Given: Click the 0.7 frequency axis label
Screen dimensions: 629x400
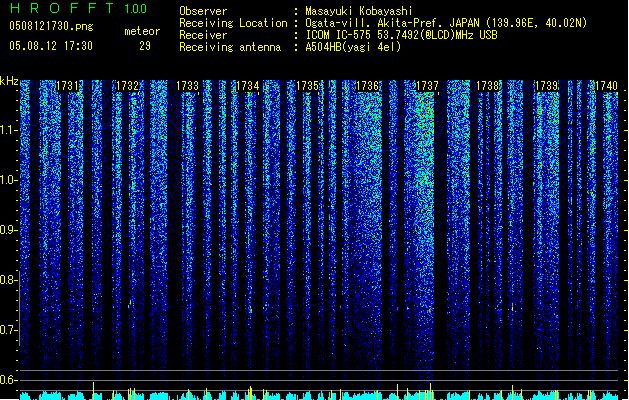Looking at the screenshot, I should [x=8, y=330].
